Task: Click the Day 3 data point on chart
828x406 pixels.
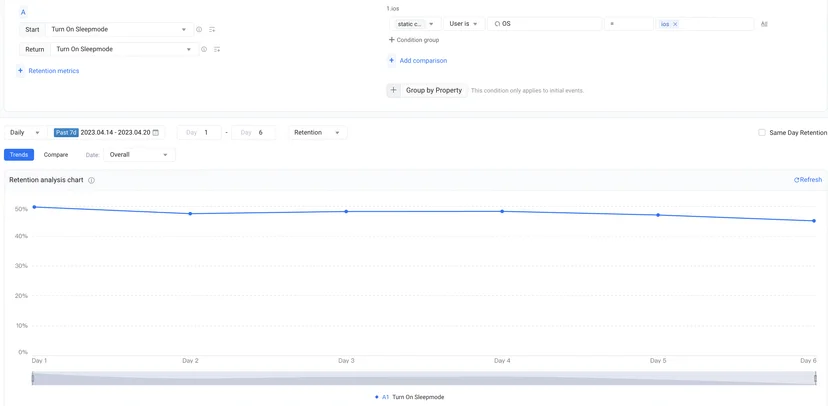Action: (346, 212)
